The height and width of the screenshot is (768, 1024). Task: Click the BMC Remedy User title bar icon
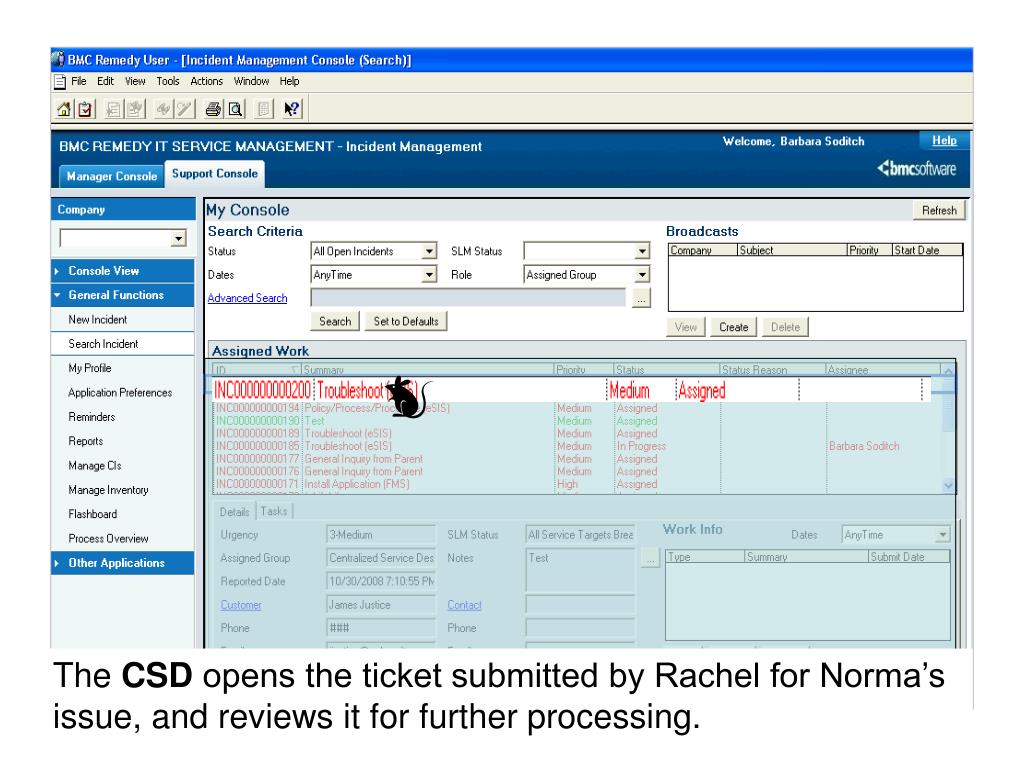click(59, 59)
